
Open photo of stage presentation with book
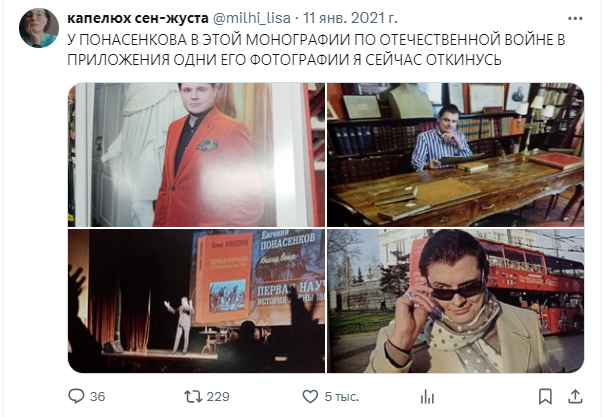pyautogui.click(x=197, y=301)
